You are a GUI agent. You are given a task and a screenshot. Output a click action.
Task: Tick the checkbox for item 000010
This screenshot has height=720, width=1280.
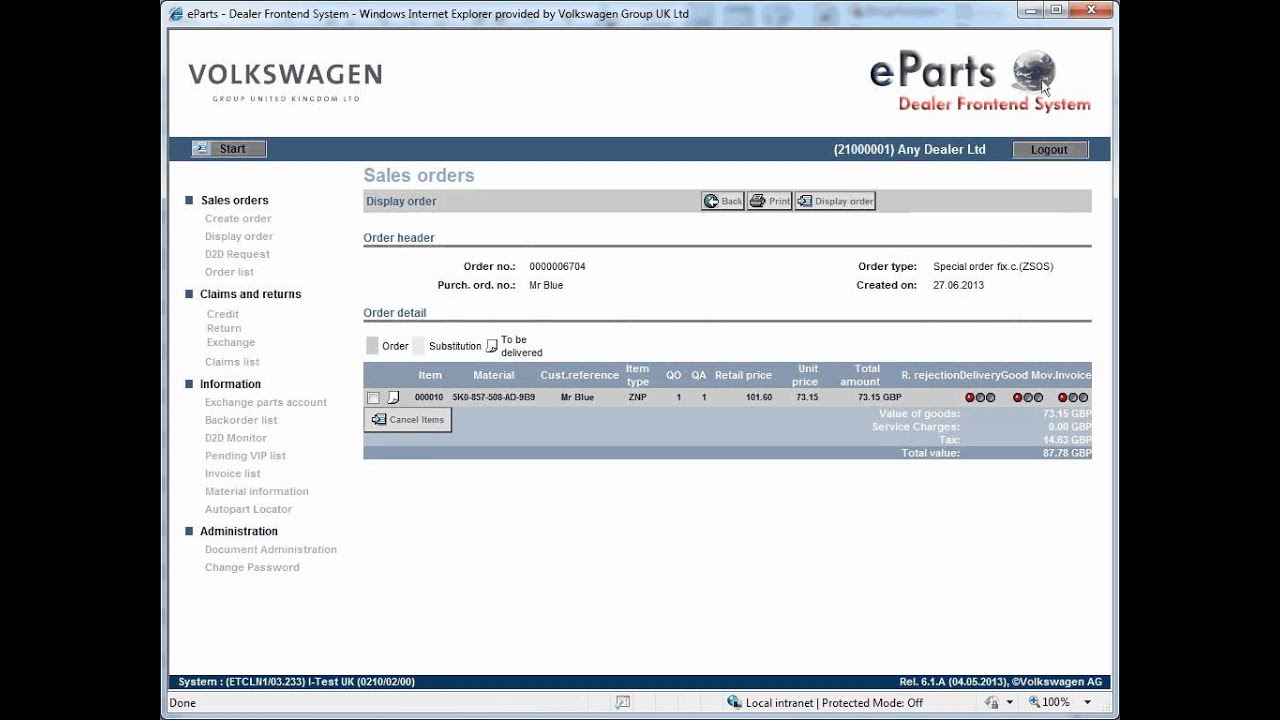click(373, 398)
